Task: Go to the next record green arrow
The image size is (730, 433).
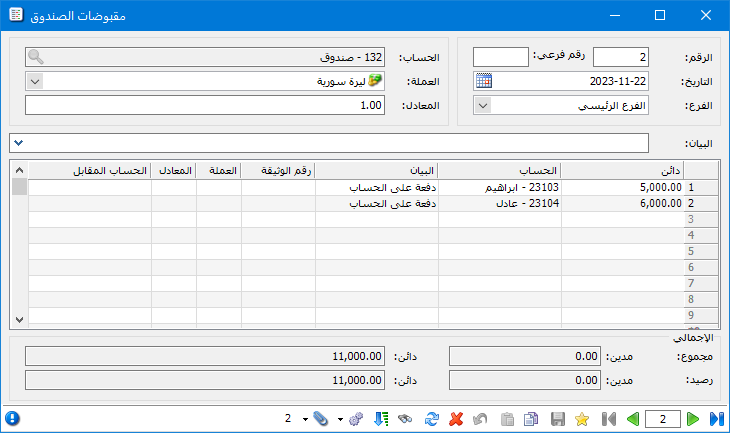Action: click(692, 419)
